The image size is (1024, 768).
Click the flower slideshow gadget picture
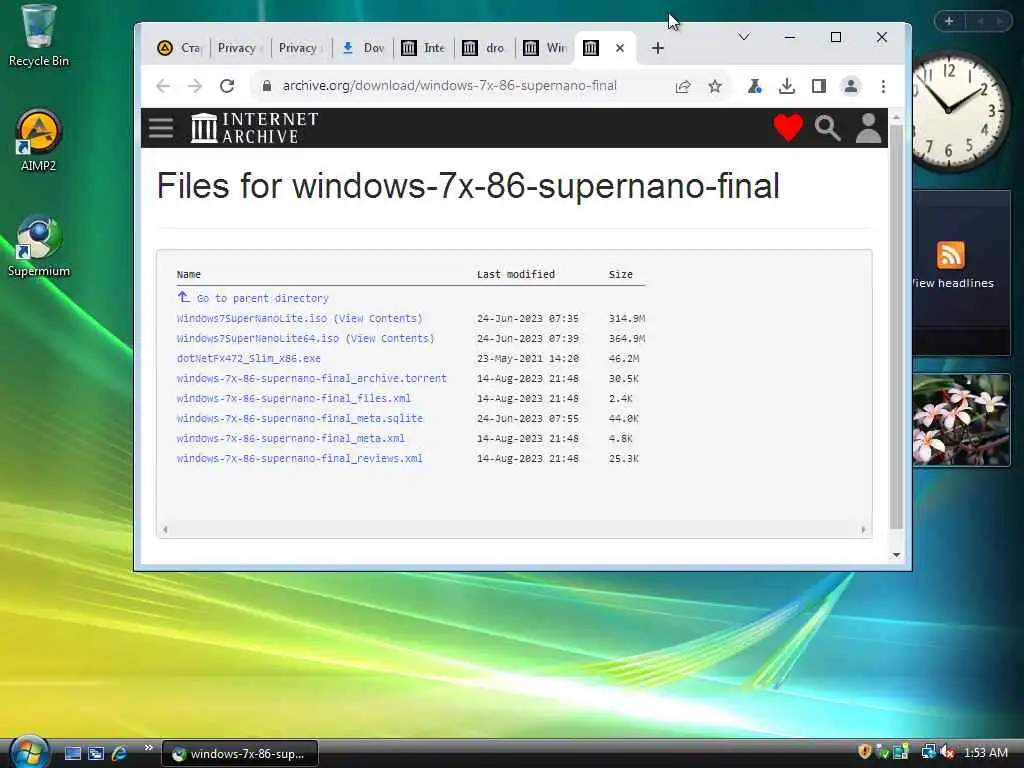click(x=961, y=420)
